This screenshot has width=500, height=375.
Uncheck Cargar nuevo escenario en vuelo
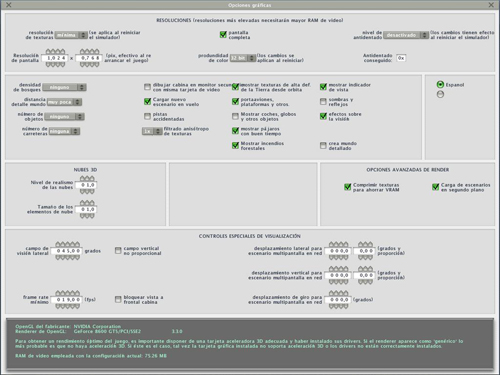point(147,101)
